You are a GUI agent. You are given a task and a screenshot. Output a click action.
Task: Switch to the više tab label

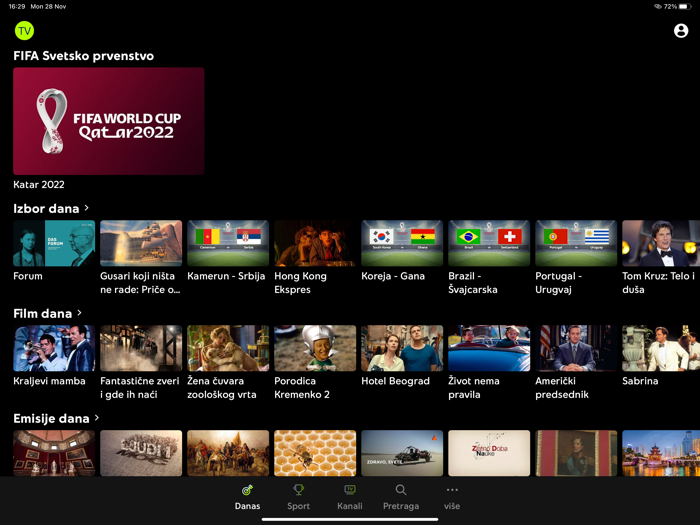coord(452,506)
